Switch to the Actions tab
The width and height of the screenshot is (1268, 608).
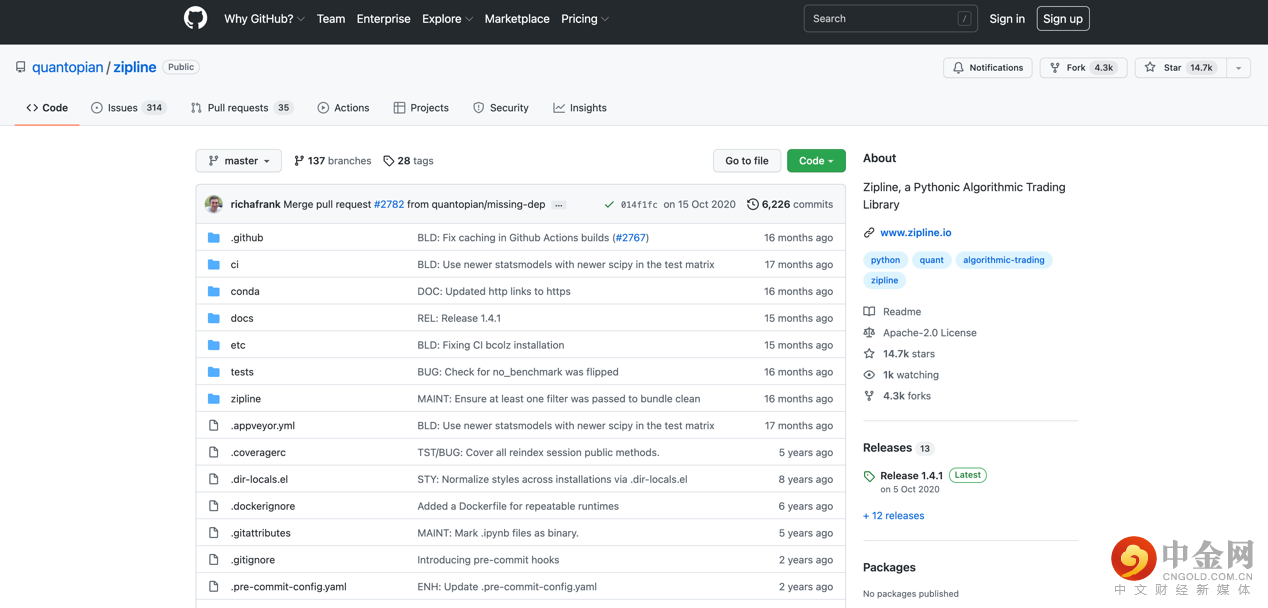pos(343,108)
